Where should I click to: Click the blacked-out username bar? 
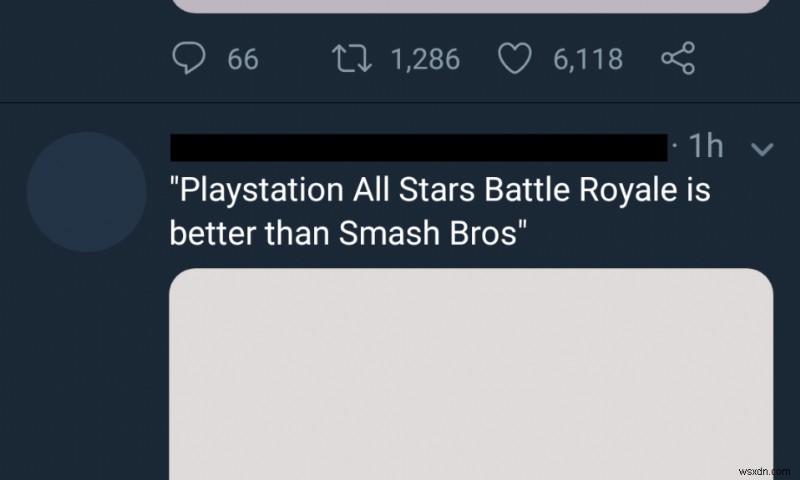418,147
